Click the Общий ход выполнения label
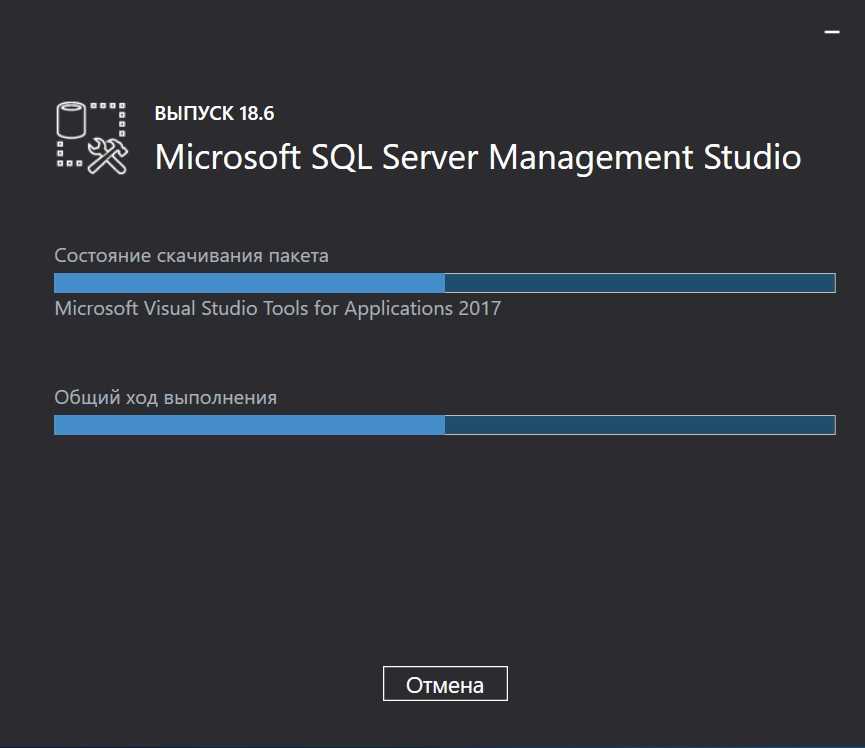Viewport: 865px width, 748px height. coord(165,398)
